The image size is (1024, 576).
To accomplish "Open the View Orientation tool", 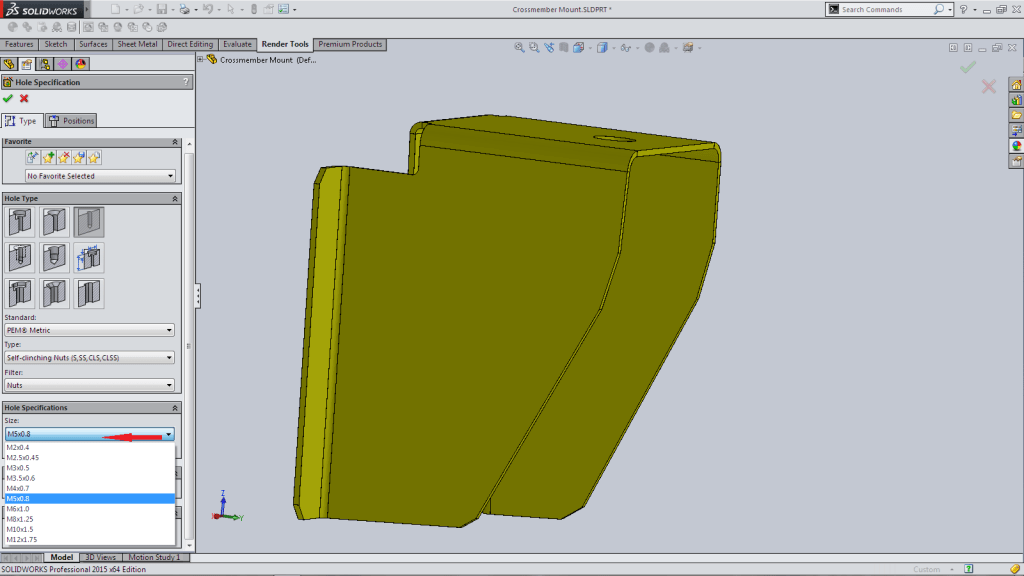I will point(603,46).
